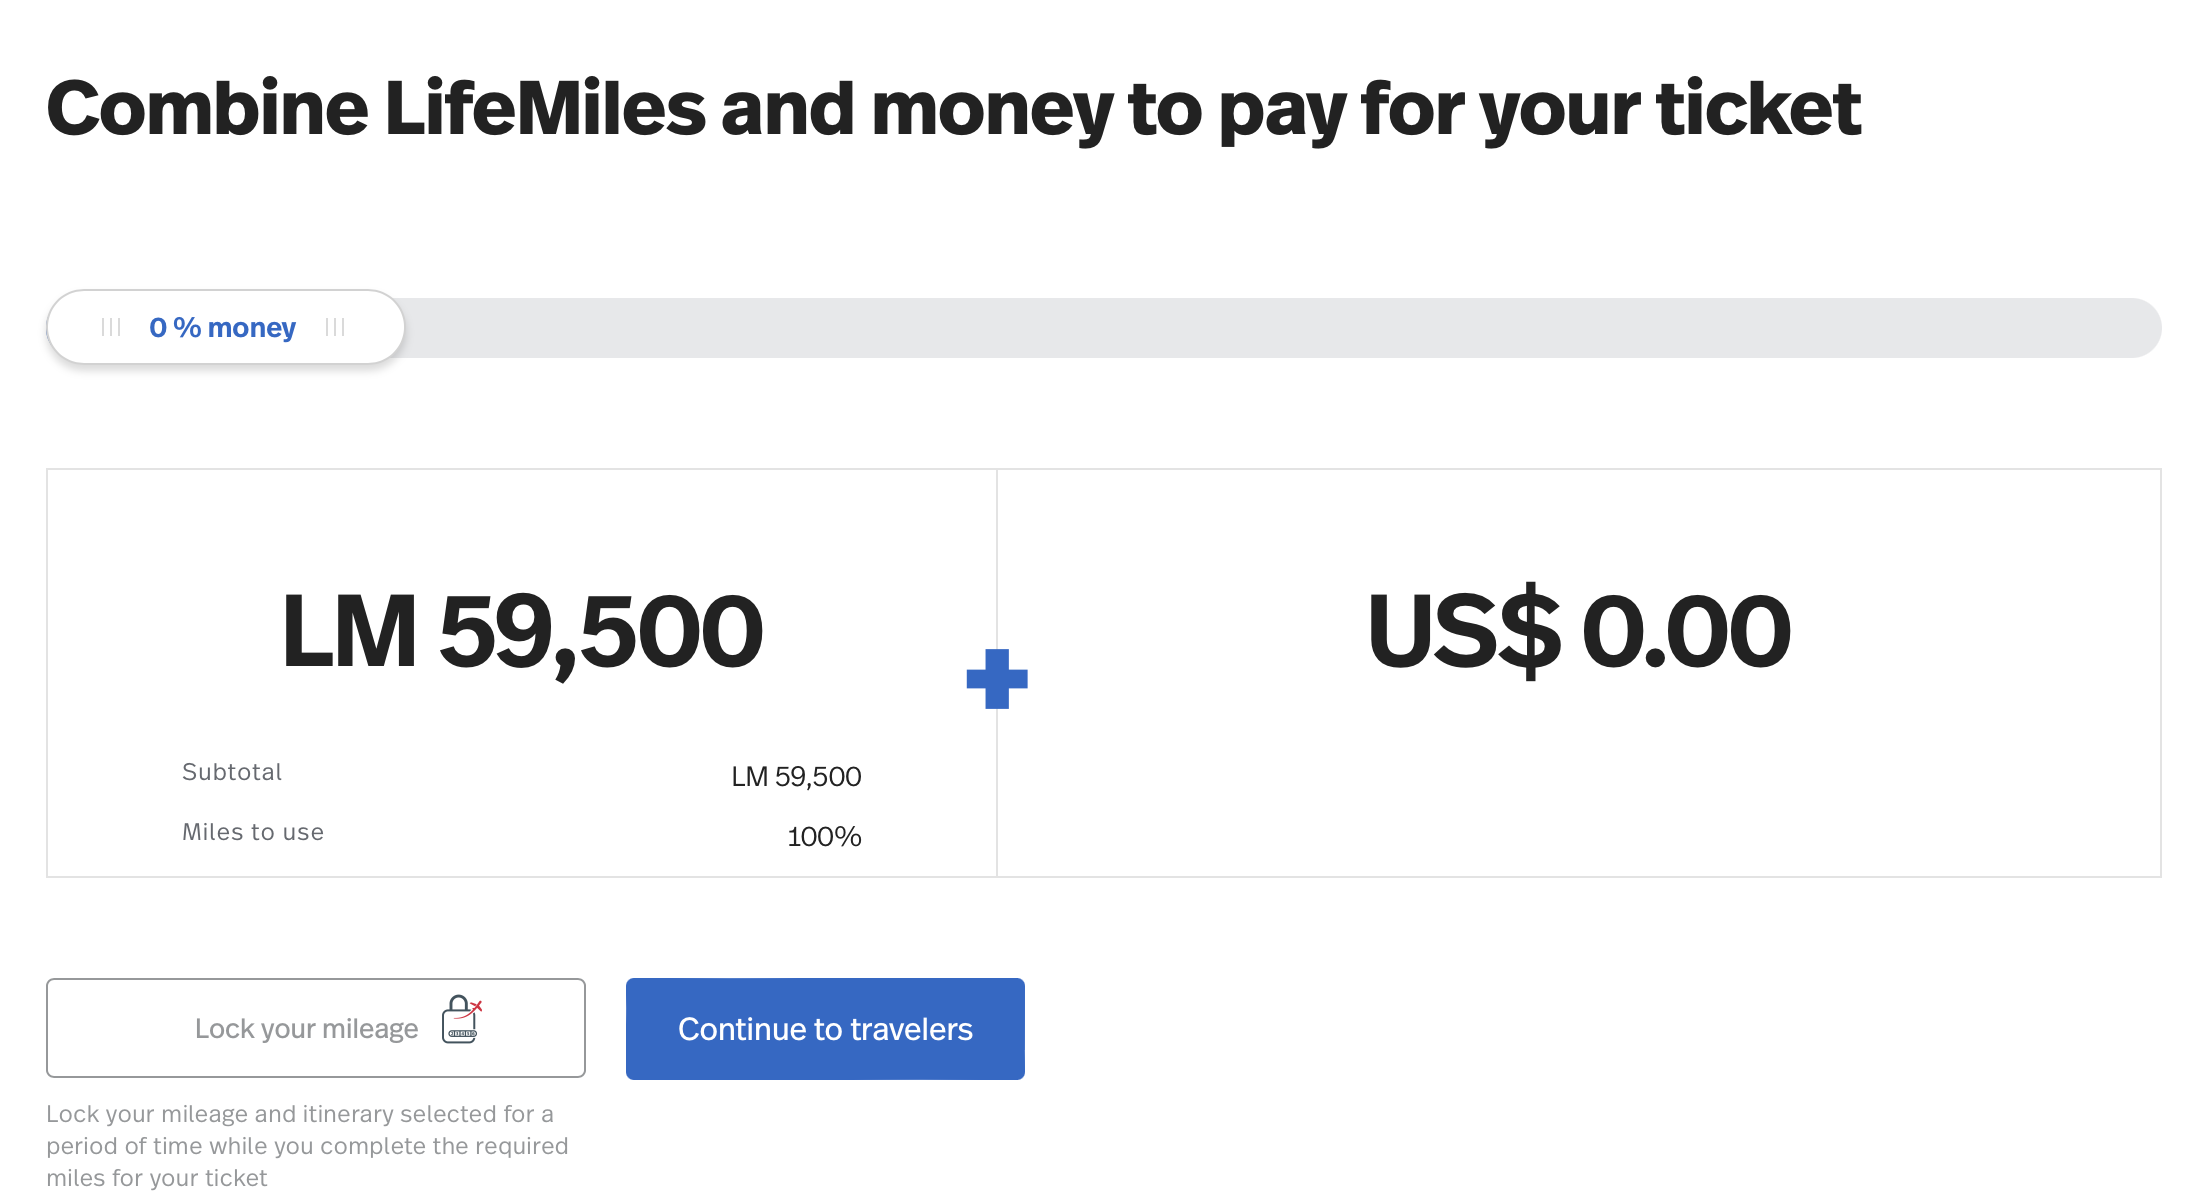Click the large LM 59,500 miles amount
Screen dimensions: 2198x1204
[x=522, y=632]
